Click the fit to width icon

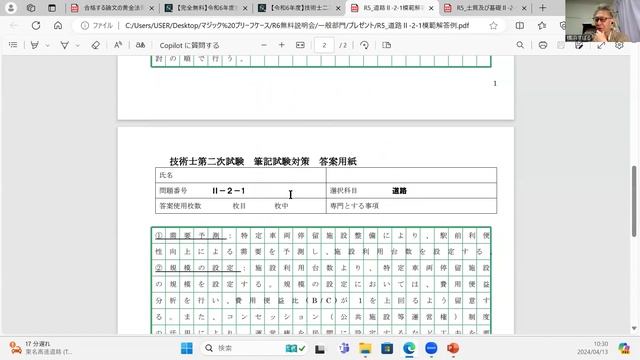(300, 45)
